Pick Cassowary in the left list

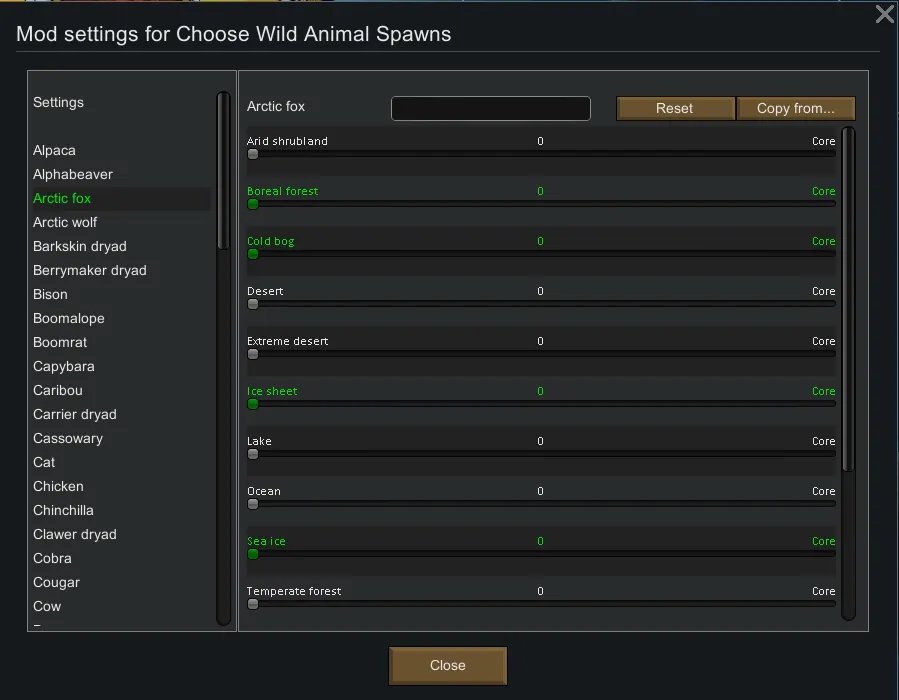68,438
